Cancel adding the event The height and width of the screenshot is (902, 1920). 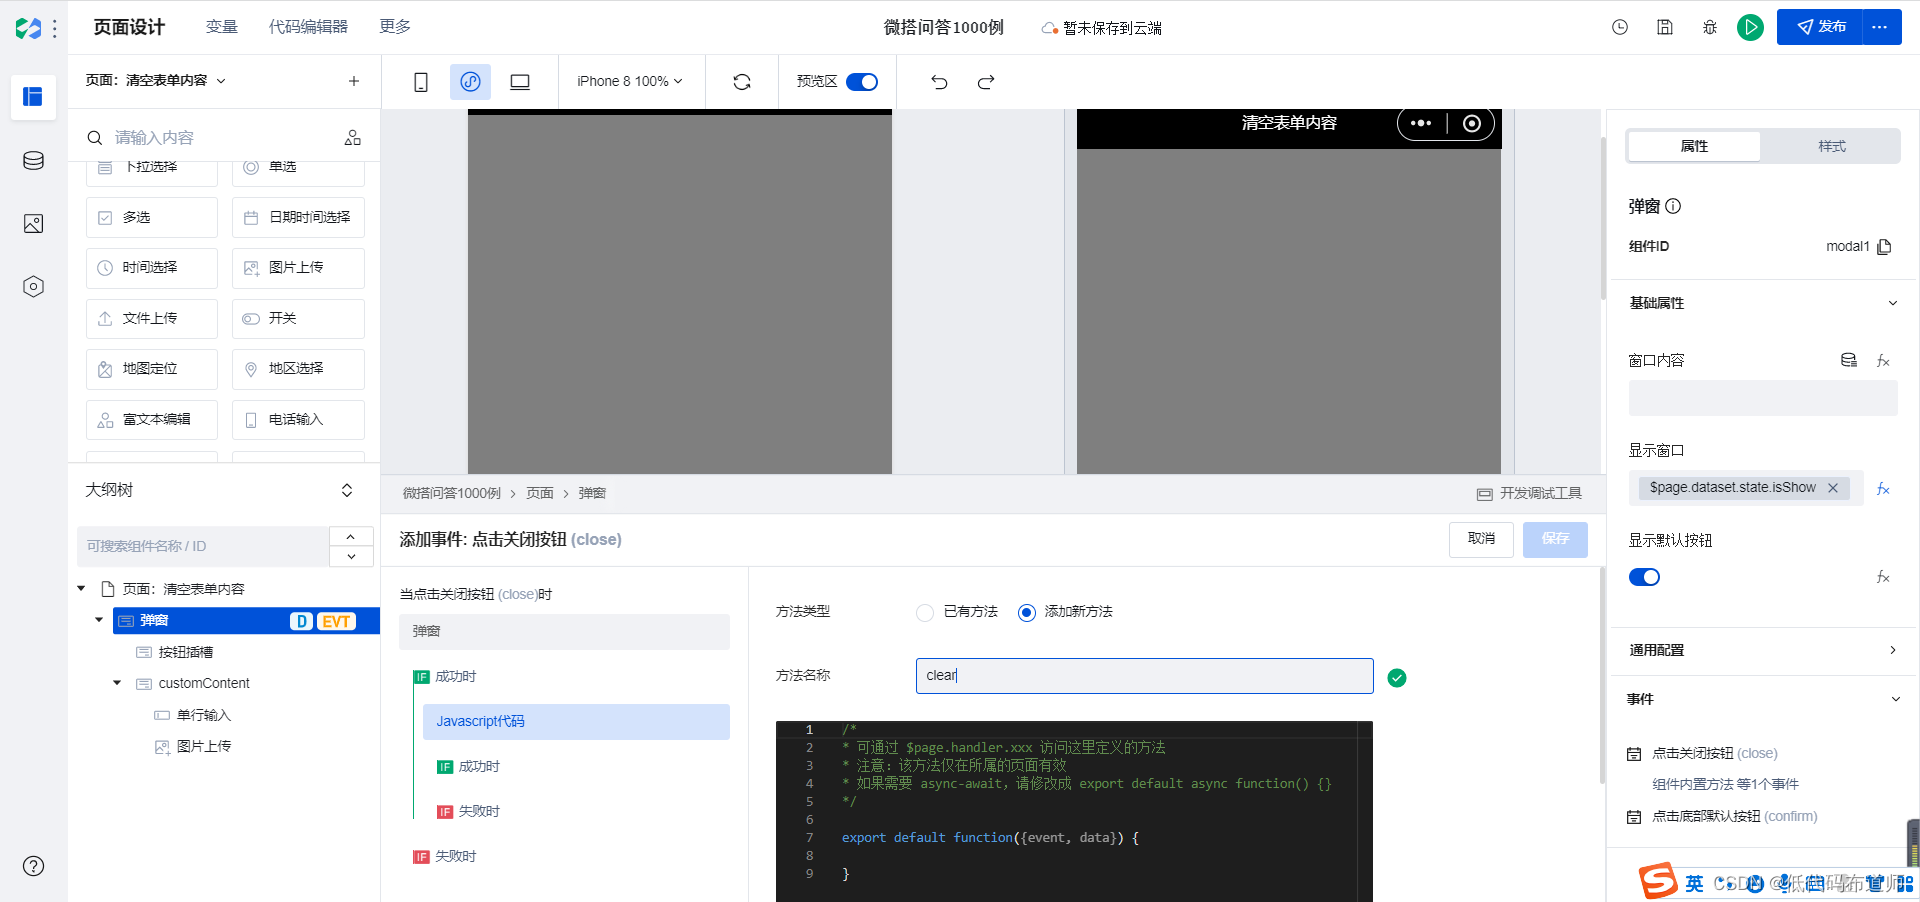pyautogui.click(x=1481, y=539)
